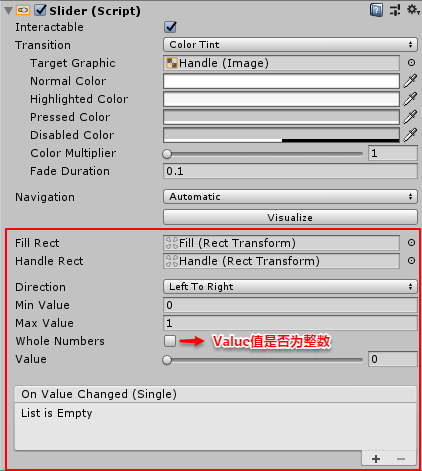
Task: Open object picker for Handle Rect
Action: 412,261
